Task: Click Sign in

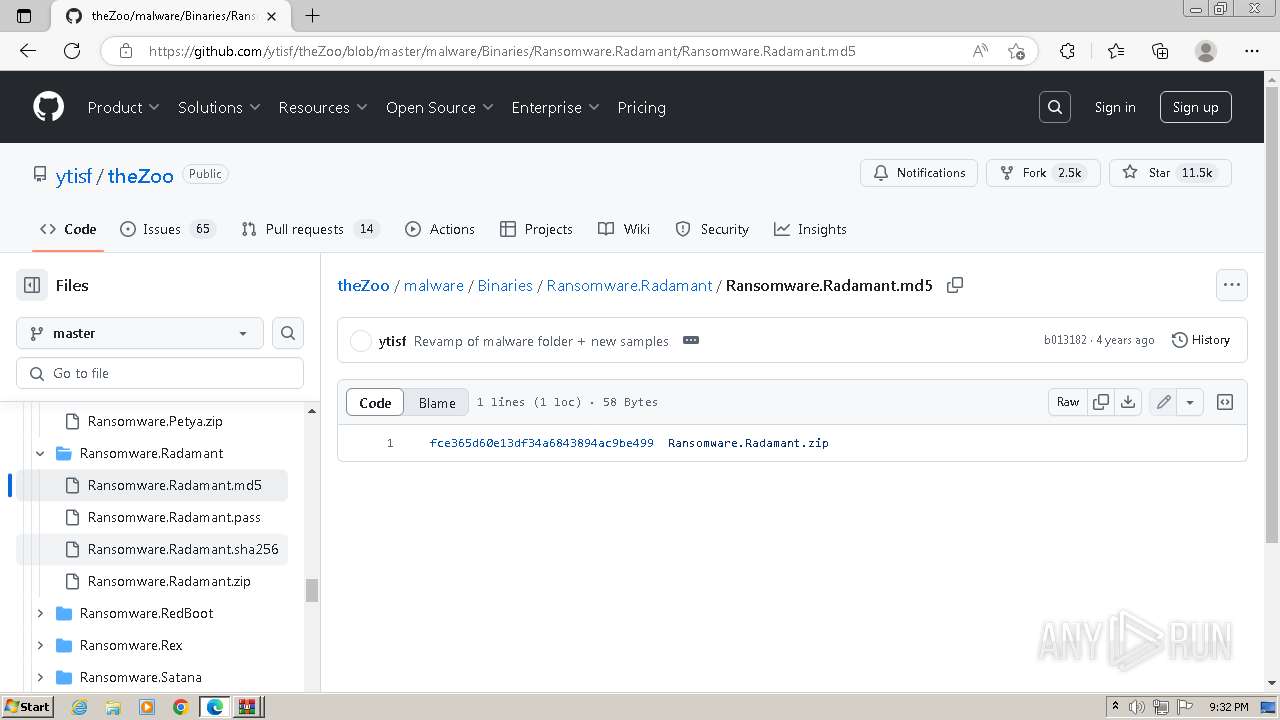Action: (x=1115, y=107)
